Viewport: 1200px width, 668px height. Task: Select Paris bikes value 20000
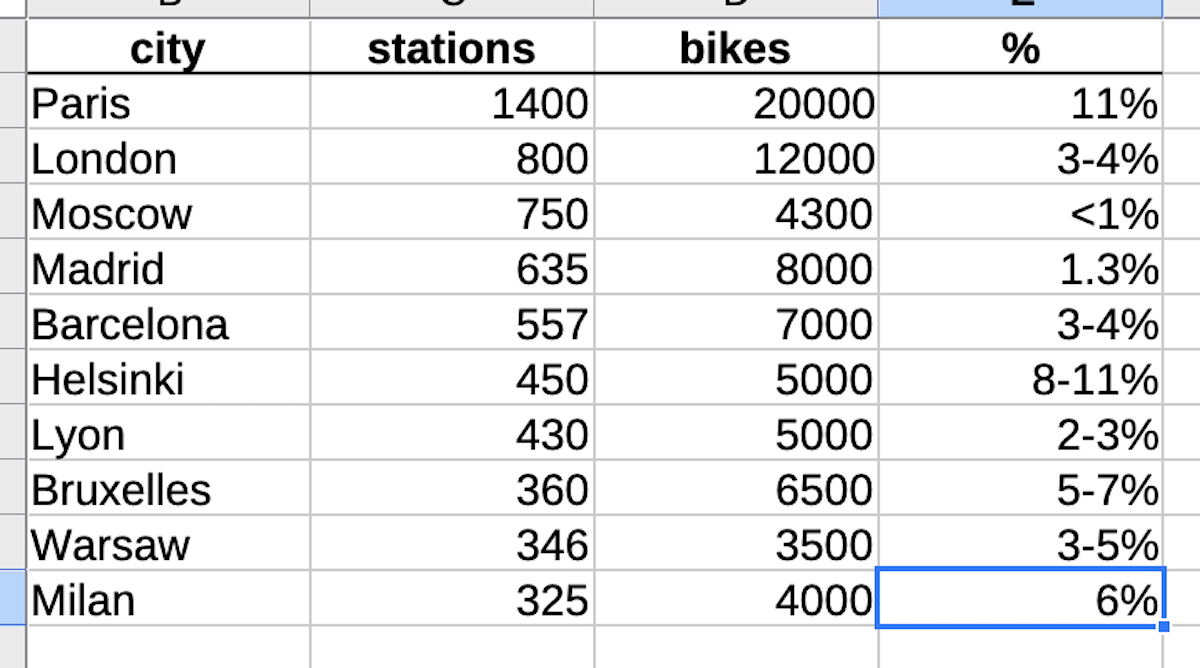[x=736, y=101]
